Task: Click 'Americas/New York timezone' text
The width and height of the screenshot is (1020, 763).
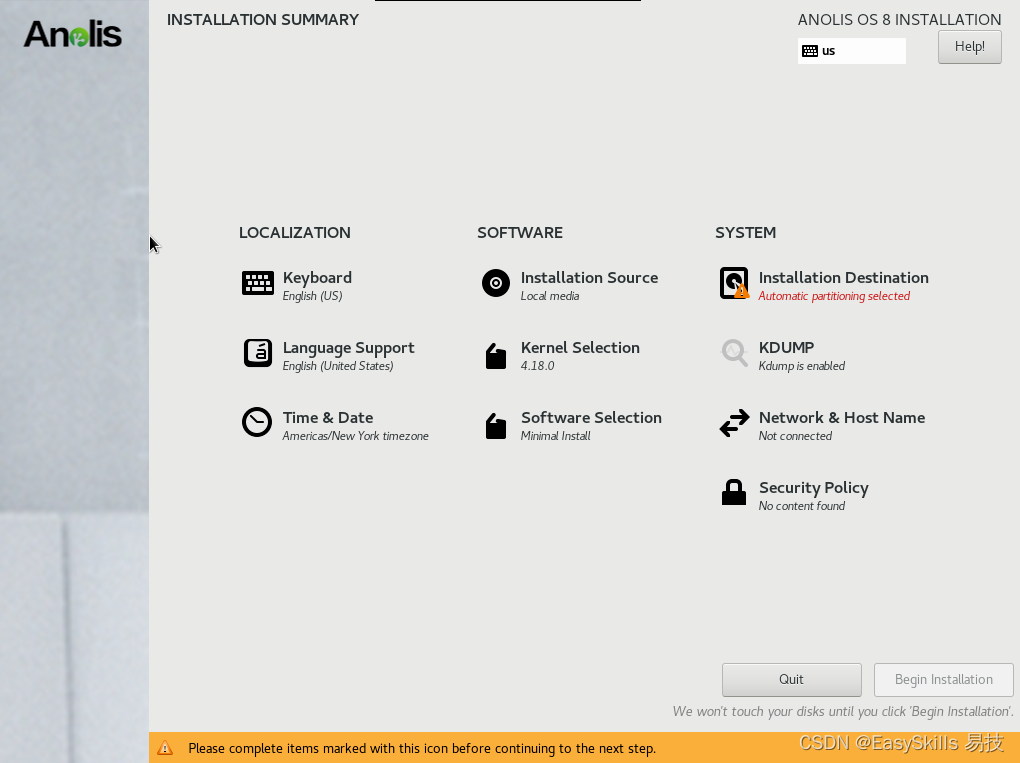Action: point(355,436)
